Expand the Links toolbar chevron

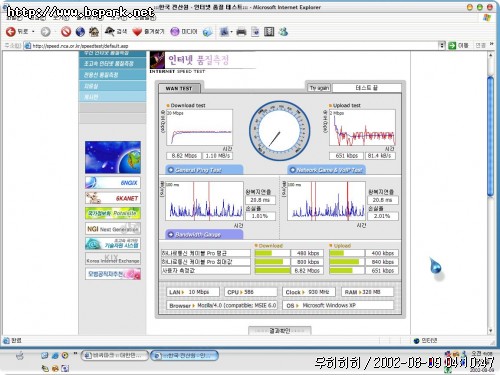point(491,44)
